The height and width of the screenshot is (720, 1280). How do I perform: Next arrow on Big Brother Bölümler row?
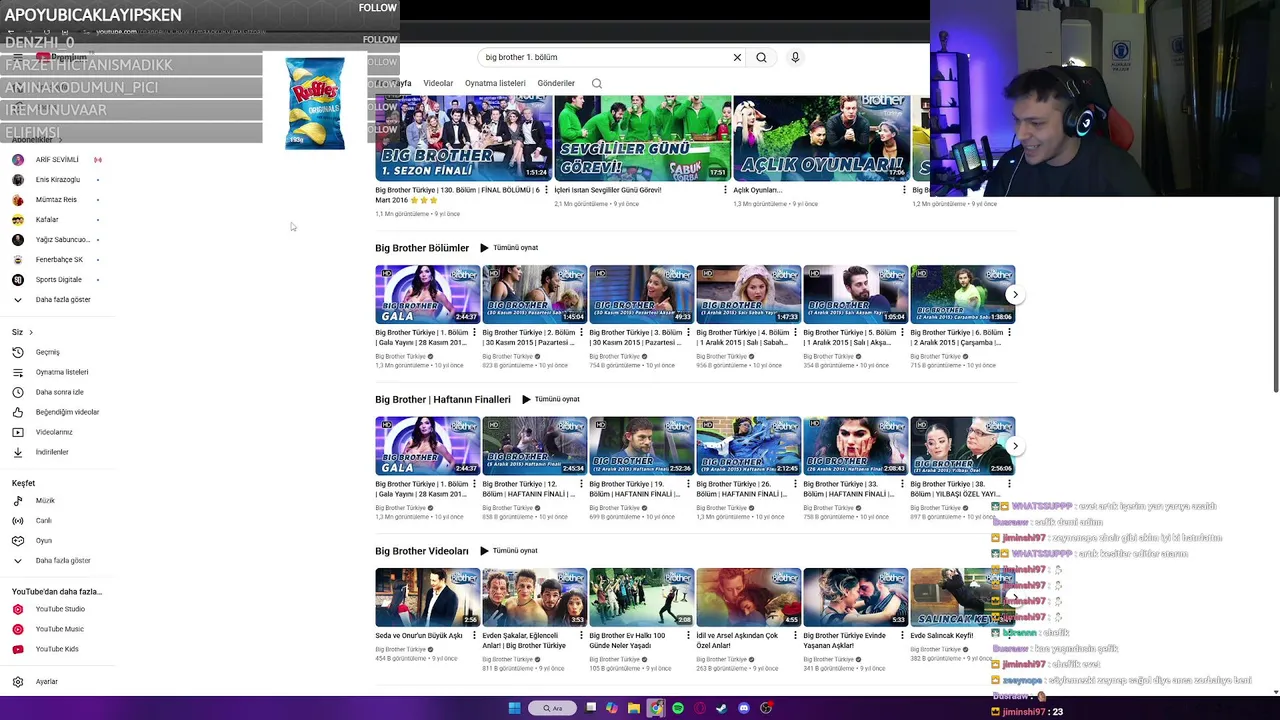(x=1015, y=295)
